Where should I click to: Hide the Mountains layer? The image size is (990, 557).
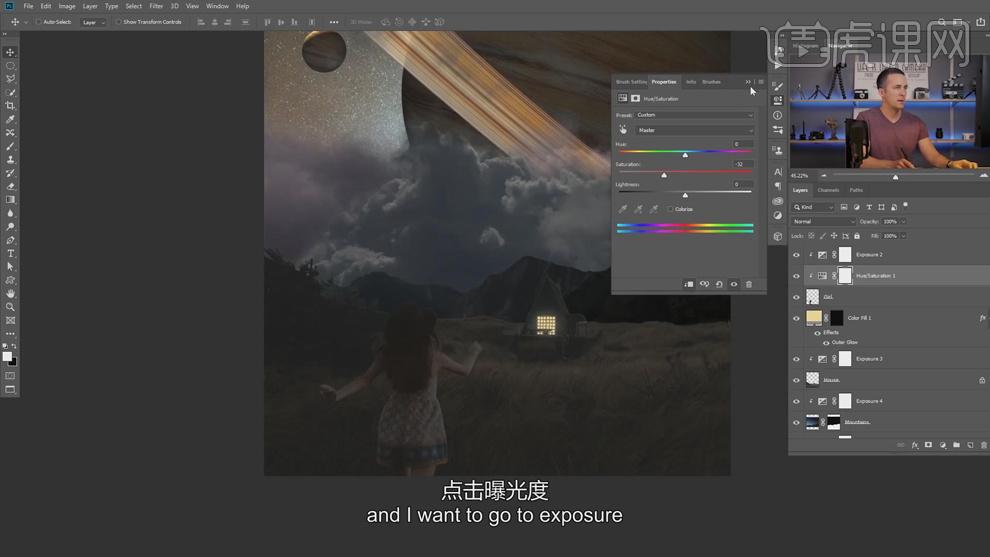coord(796,422)
